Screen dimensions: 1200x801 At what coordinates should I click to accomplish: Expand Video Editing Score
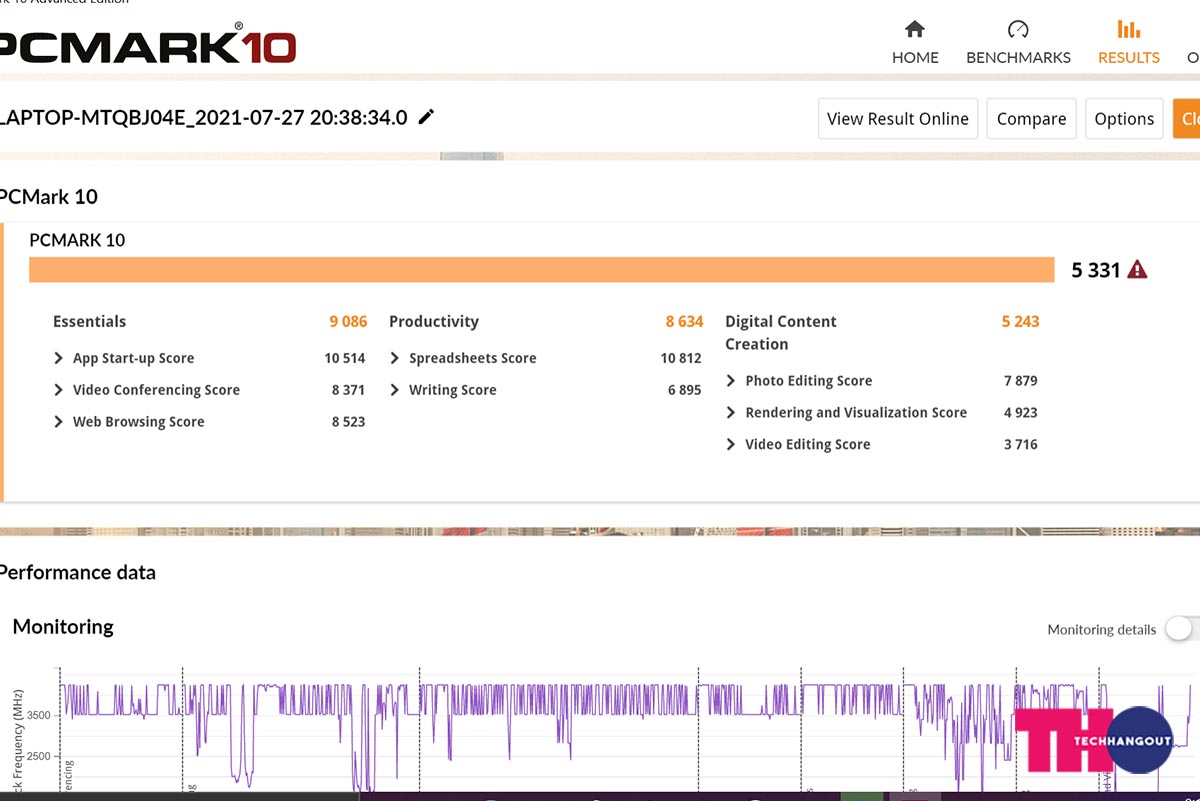coord(731,444)
